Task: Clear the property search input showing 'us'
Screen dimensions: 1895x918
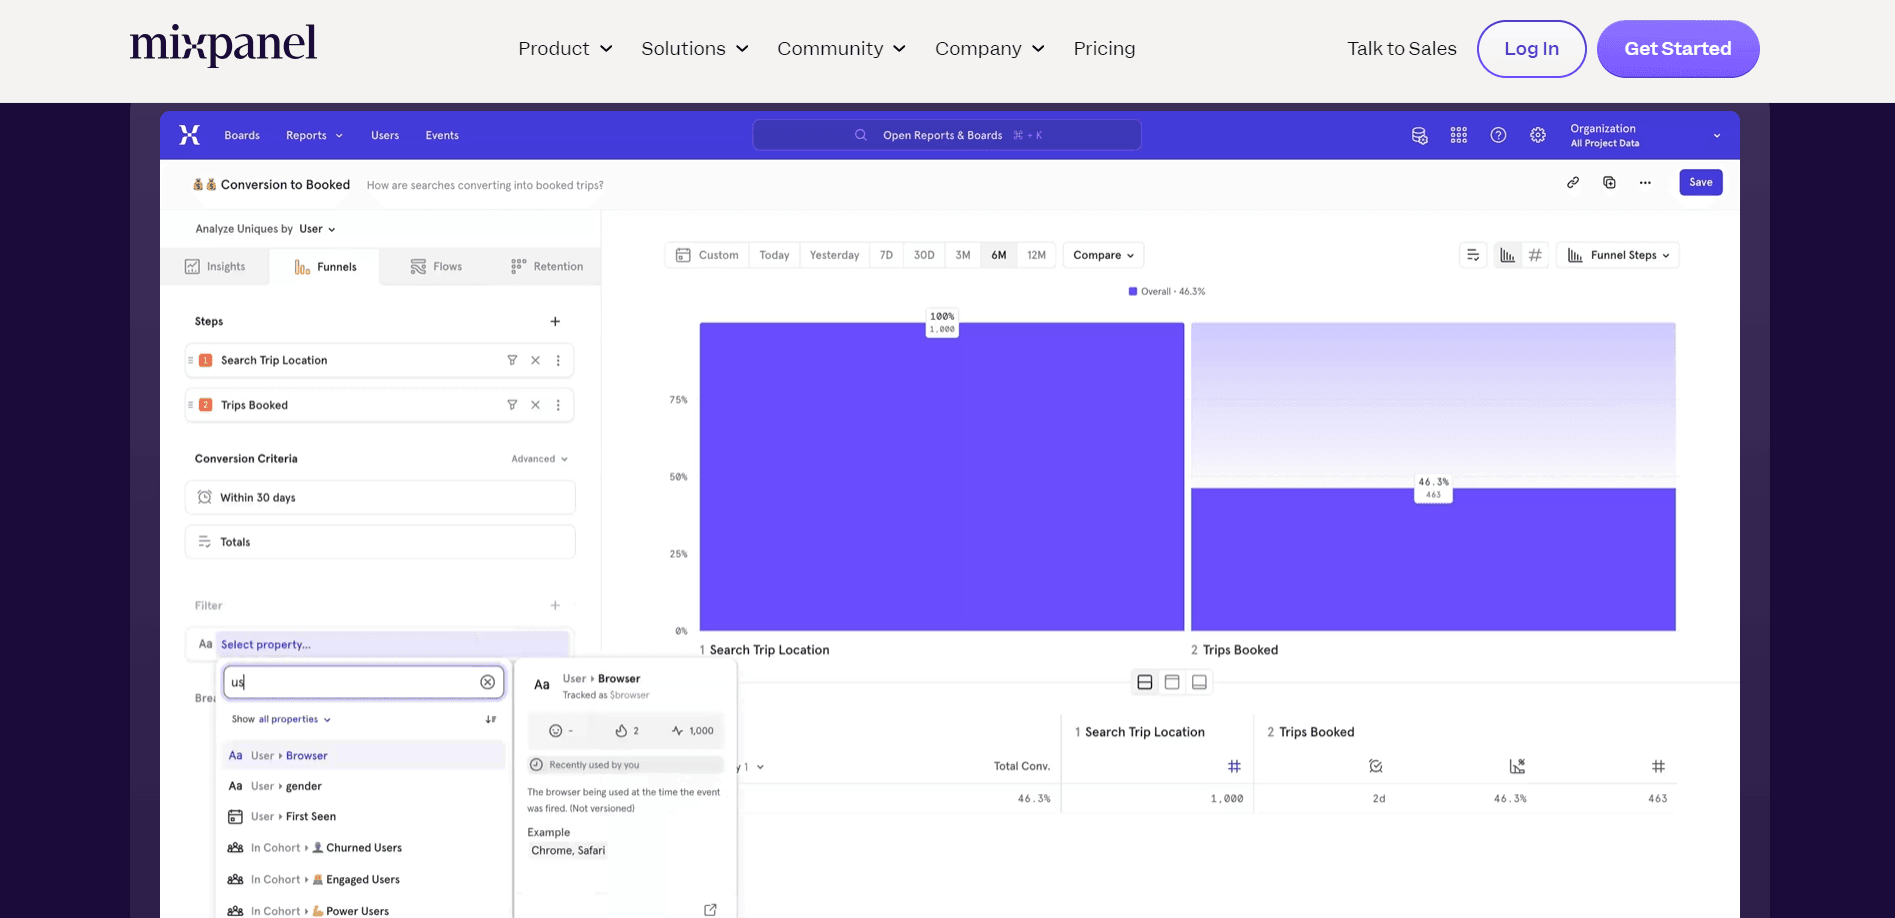Action: coord(487,682)
